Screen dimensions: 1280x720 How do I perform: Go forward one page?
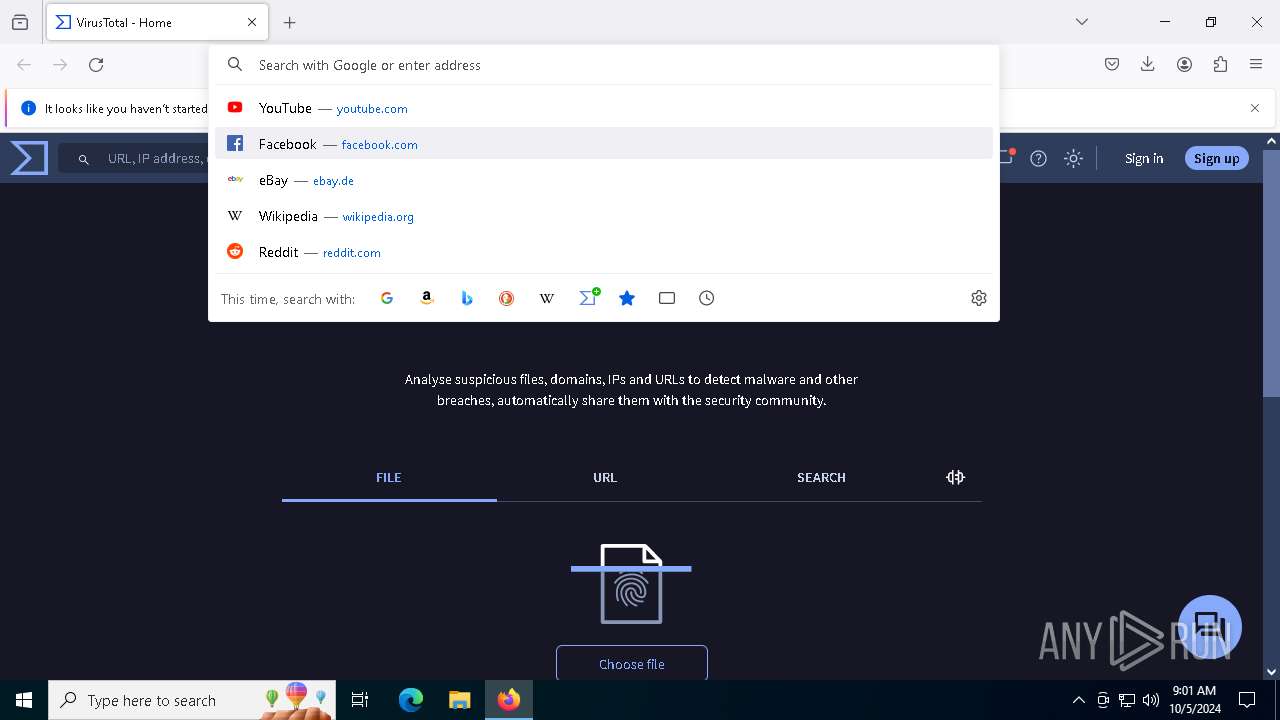(60, 65)
